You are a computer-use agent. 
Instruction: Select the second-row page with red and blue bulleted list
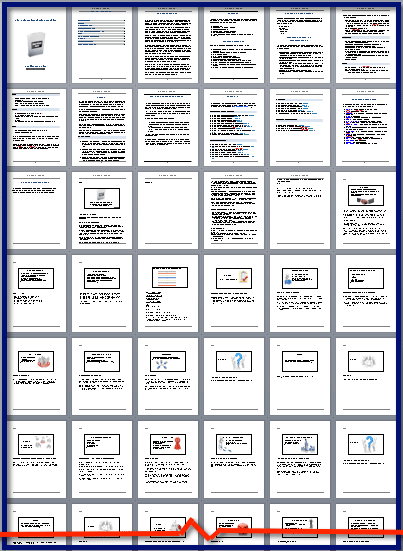coord(366,127)
